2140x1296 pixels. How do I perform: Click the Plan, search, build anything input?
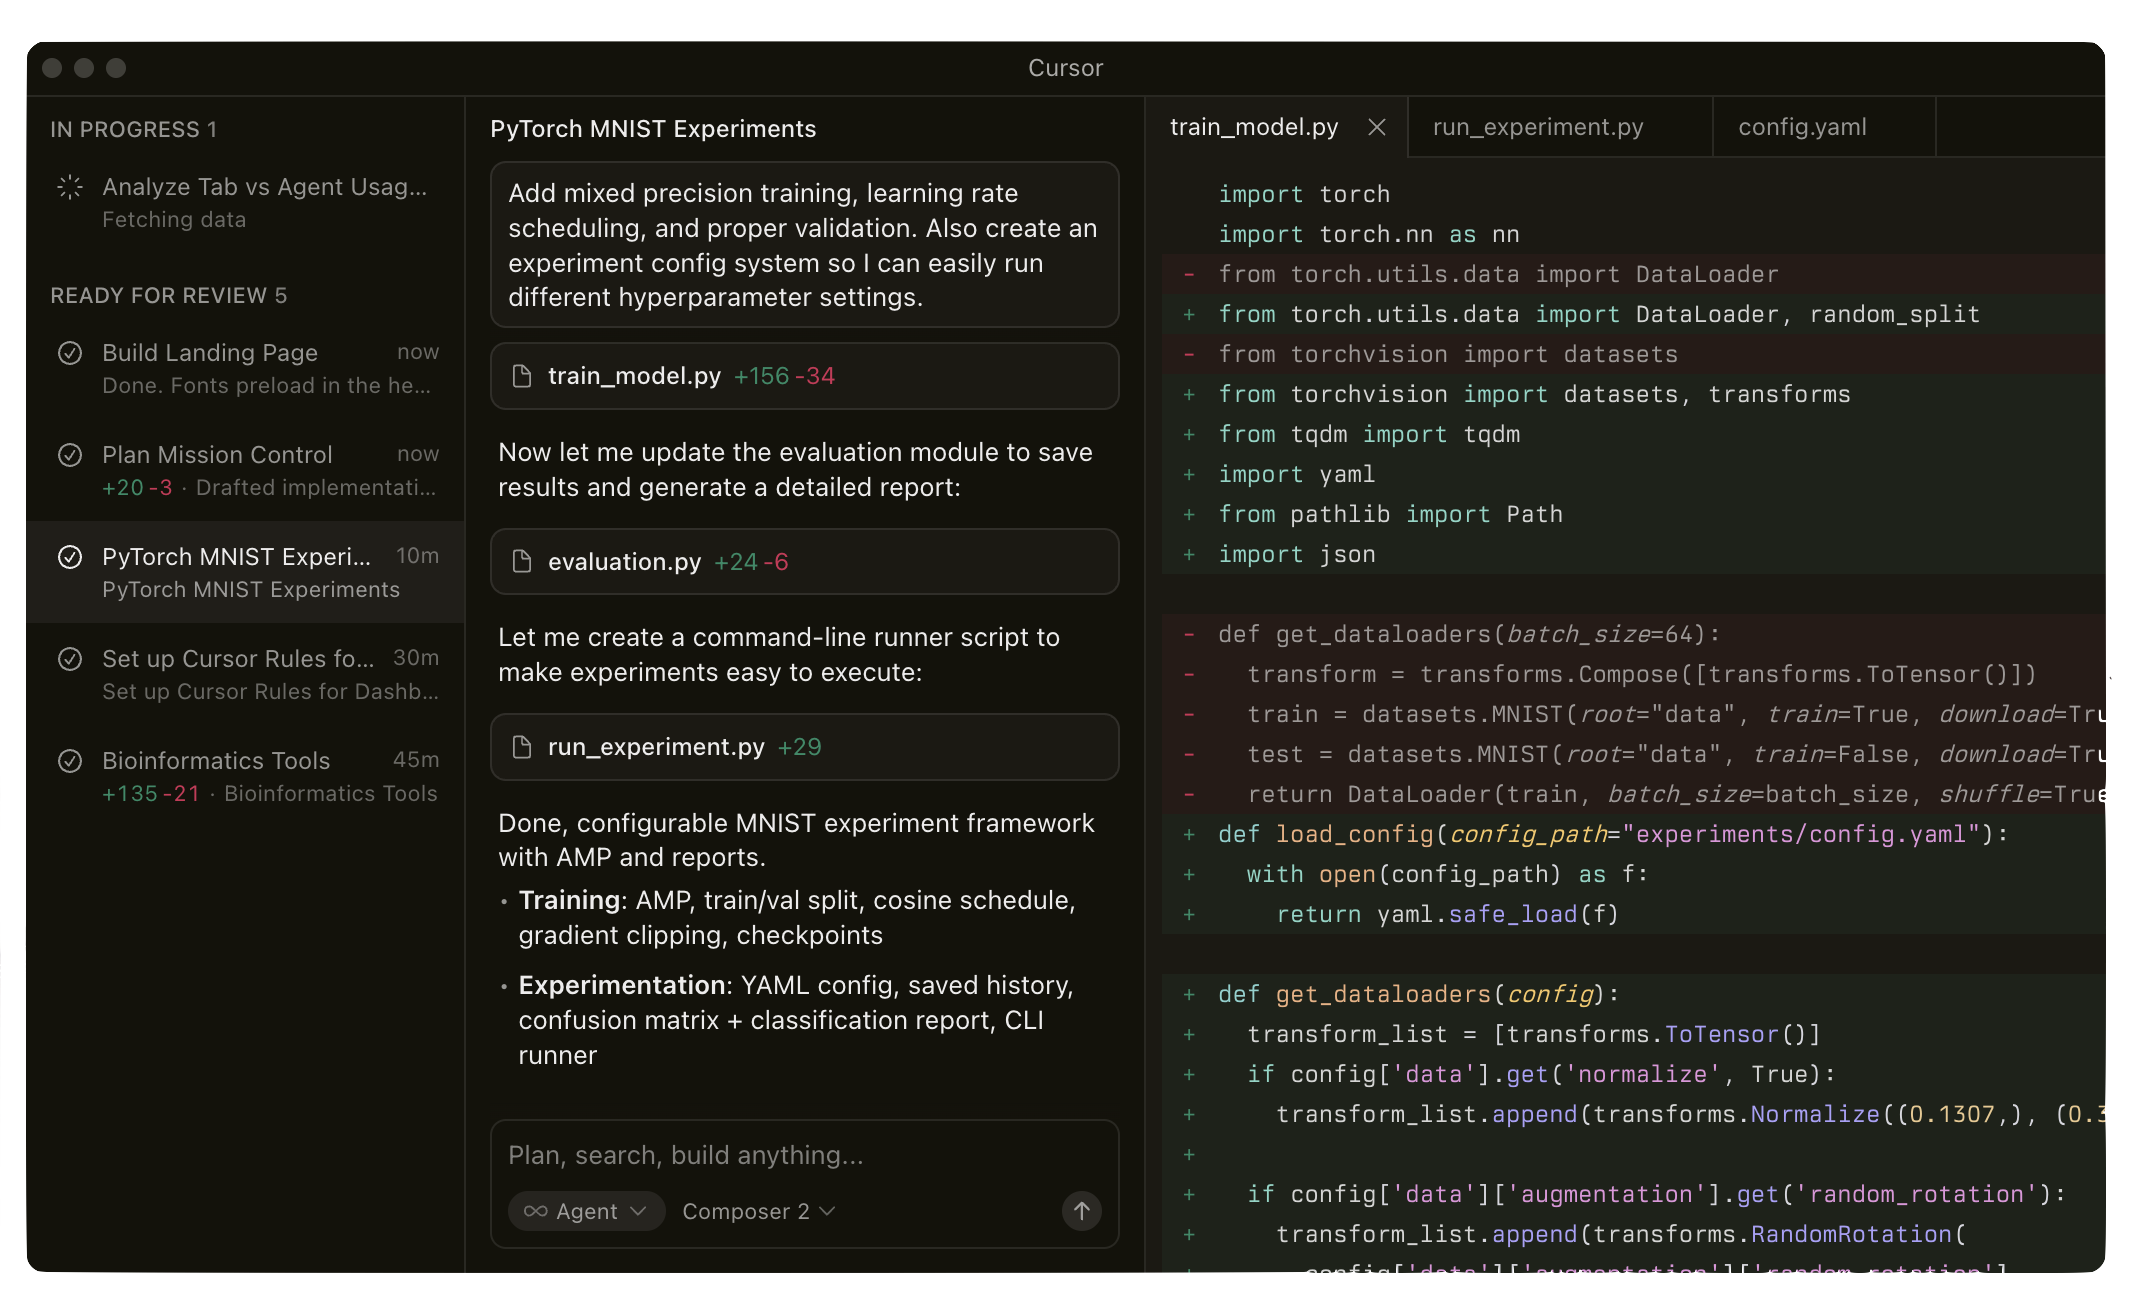(x=804, y=1155)
